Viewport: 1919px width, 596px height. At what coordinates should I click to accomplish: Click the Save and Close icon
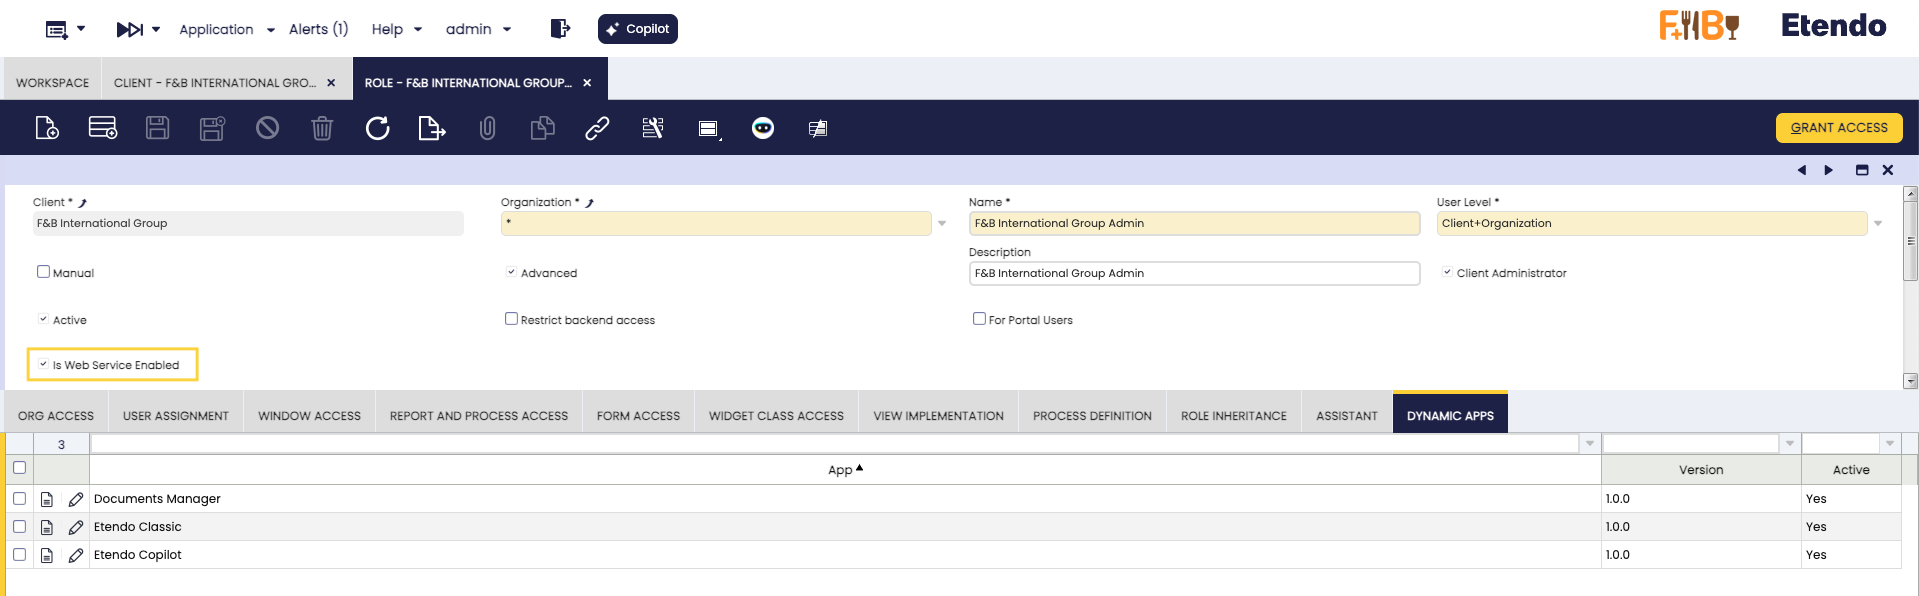(x=212, y=128)
